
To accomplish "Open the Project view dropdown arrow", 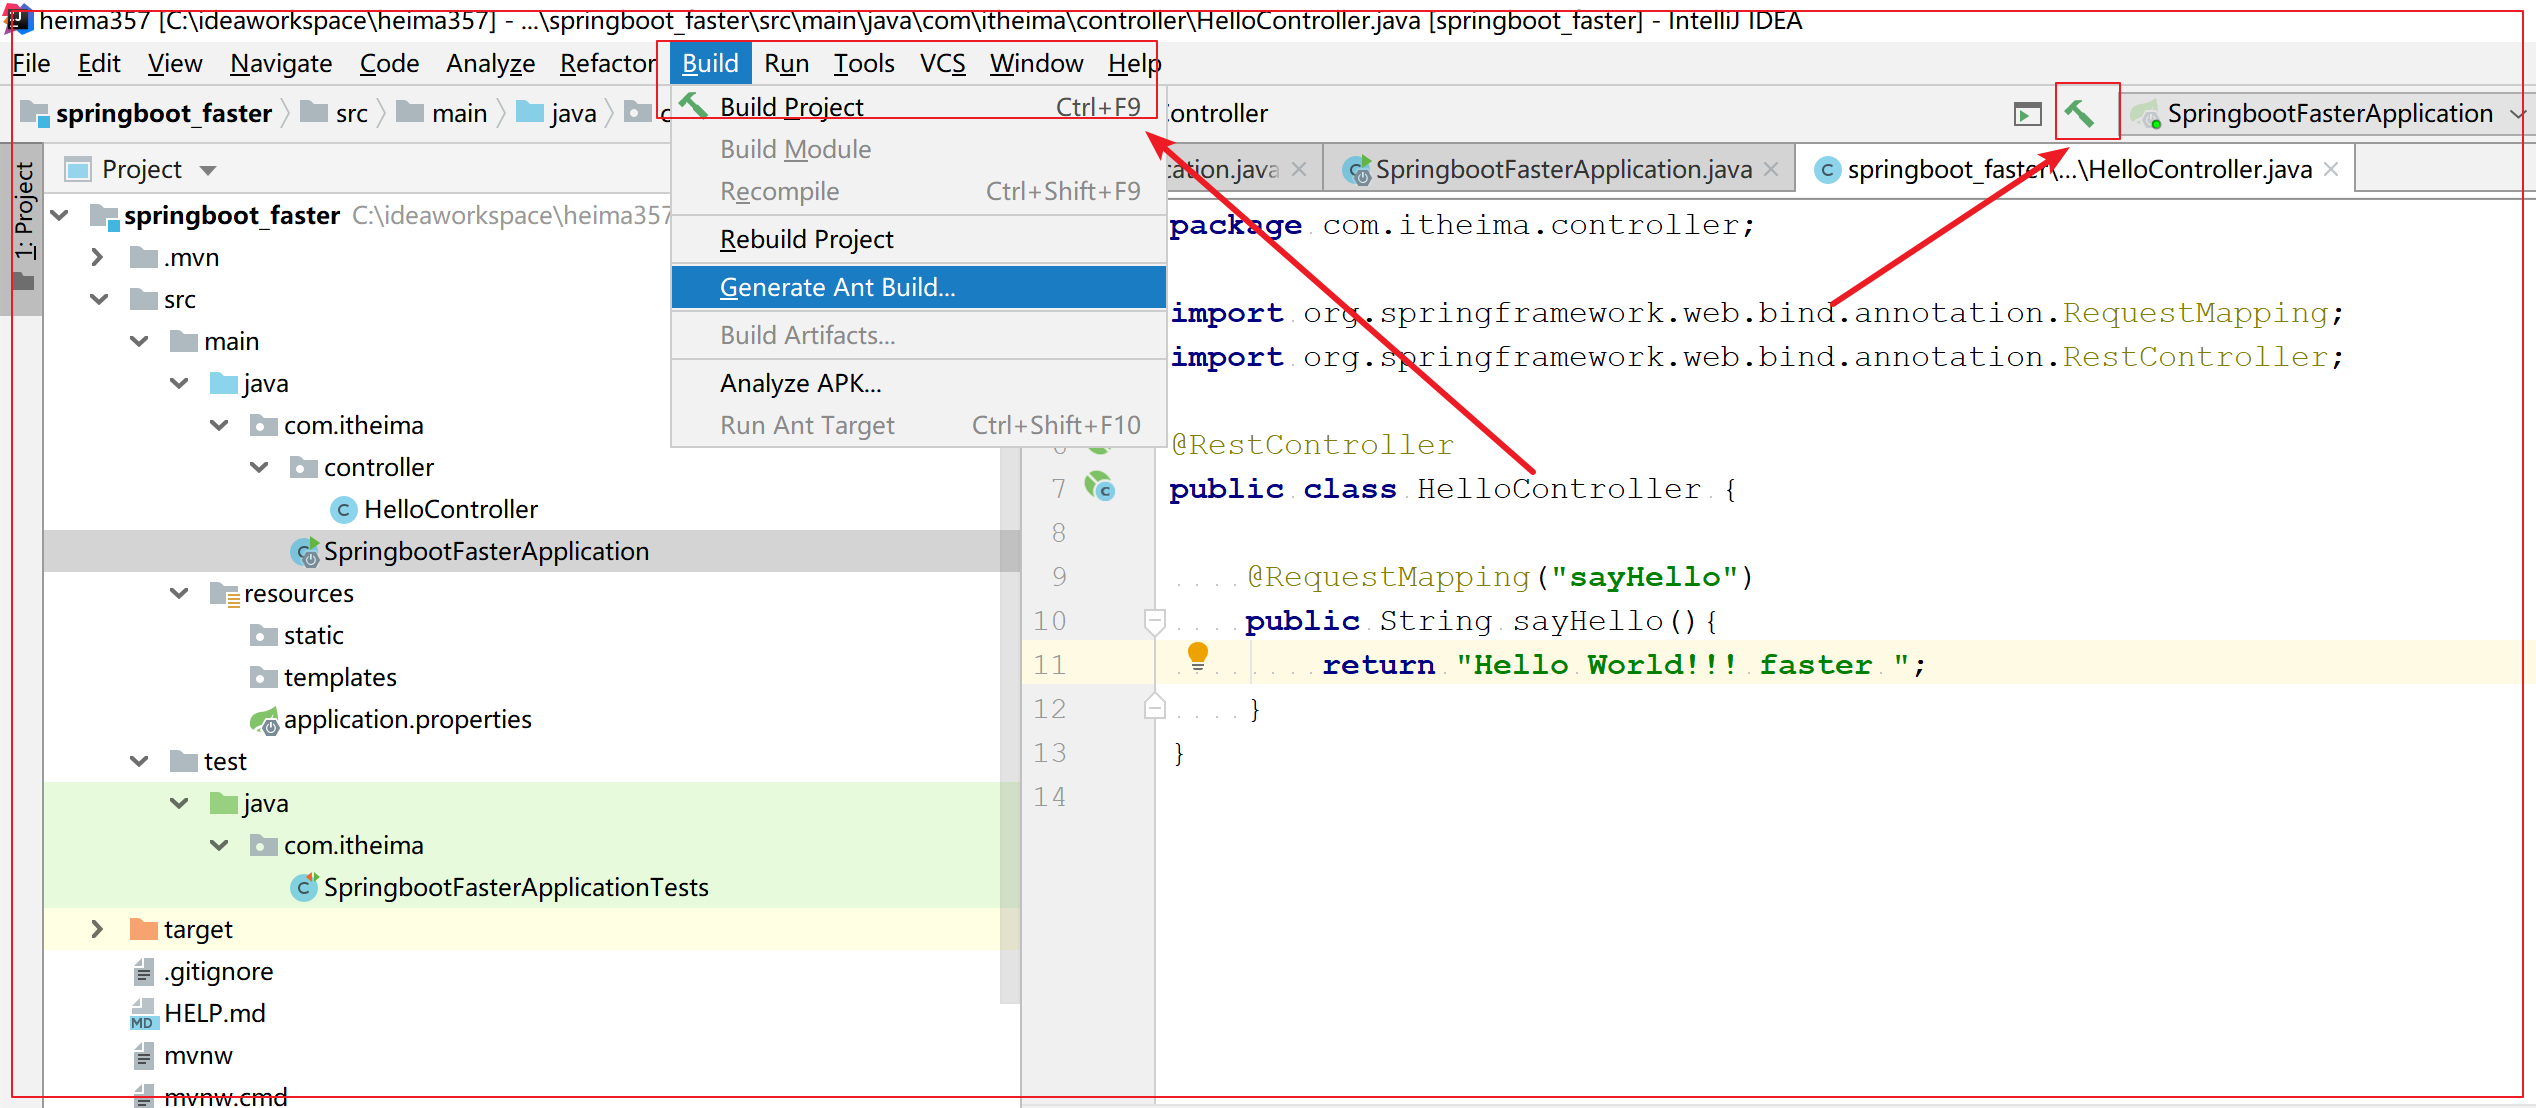I will 208,170.
